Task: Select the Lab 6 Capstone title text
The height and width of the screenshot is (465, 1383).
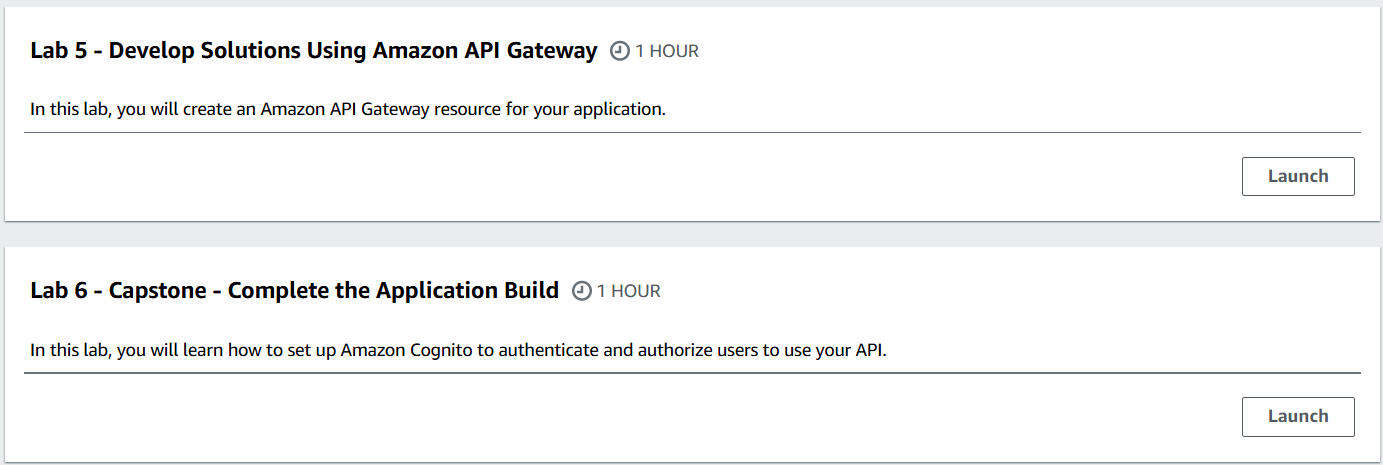Action: coord(295,291)
